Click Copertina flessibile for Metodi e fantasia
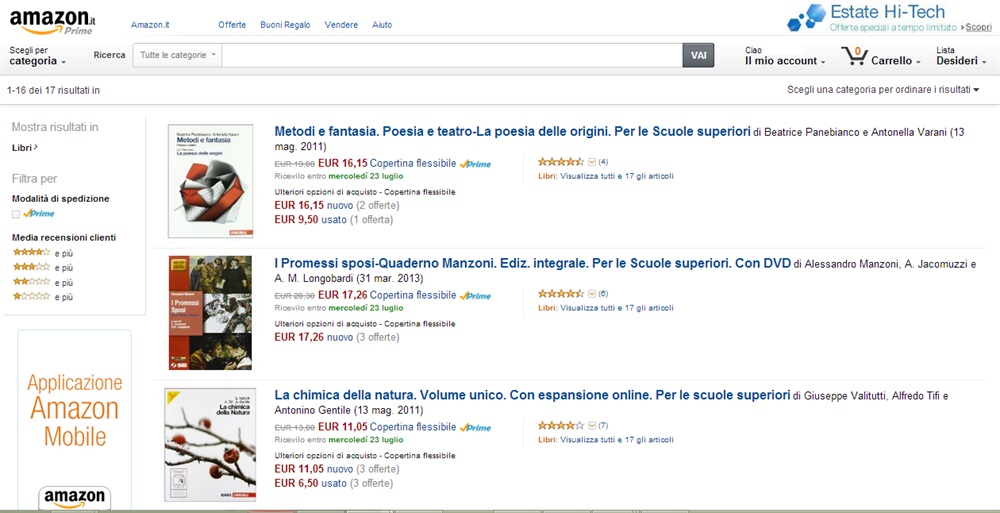The height and width of the screenshot is (513, 1000). [x=413, y=163]
